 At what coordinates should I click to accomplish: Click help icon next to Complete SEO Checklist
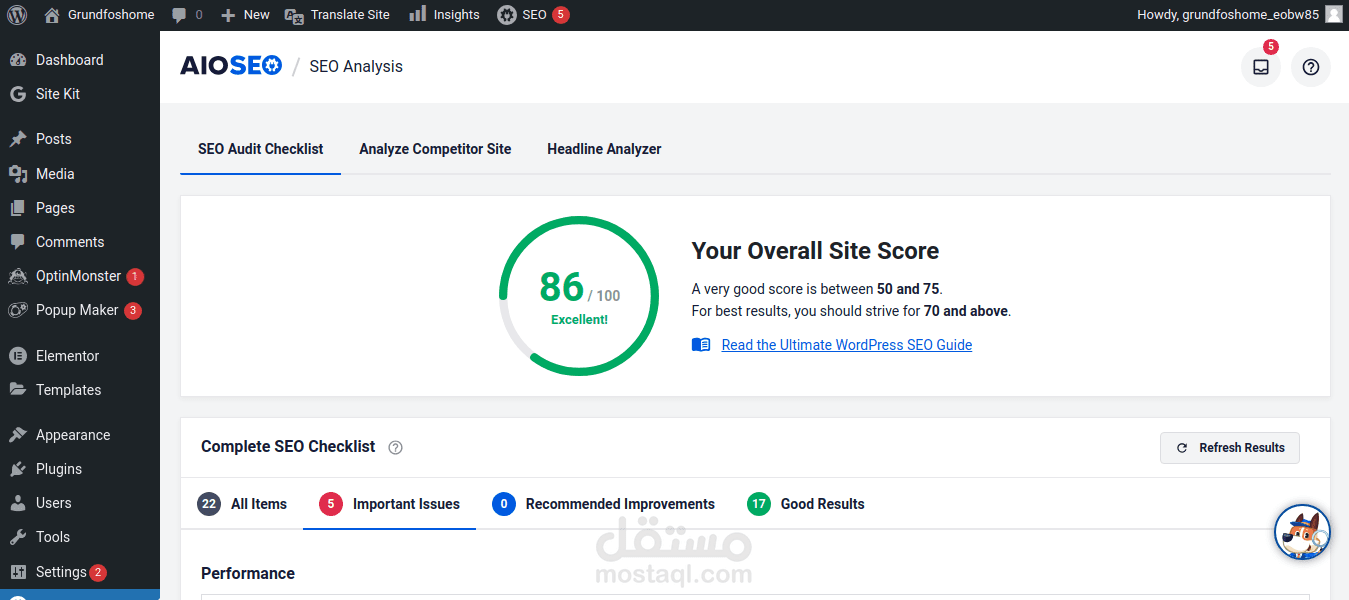click(x=395, y=447)
